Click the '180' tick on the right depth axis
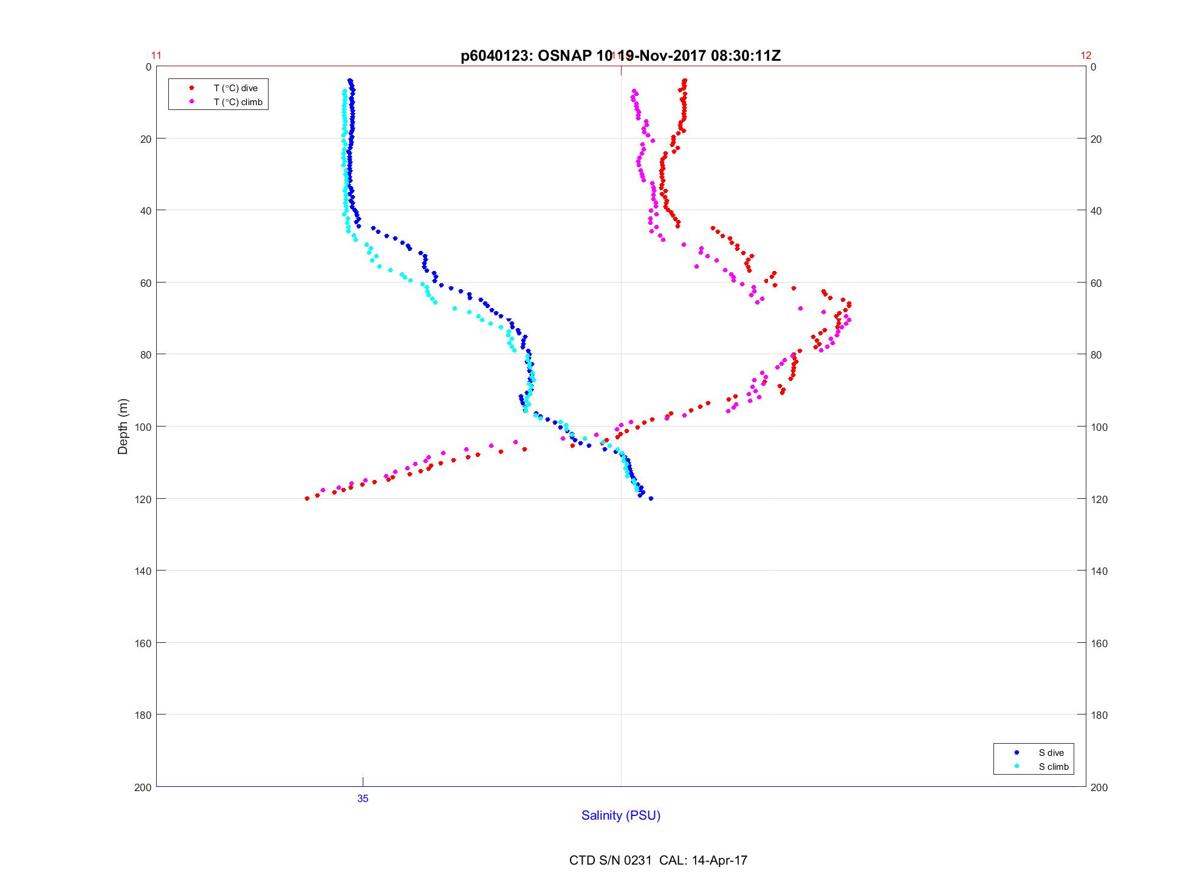 pyautogui.click(x=1100, y=715)
